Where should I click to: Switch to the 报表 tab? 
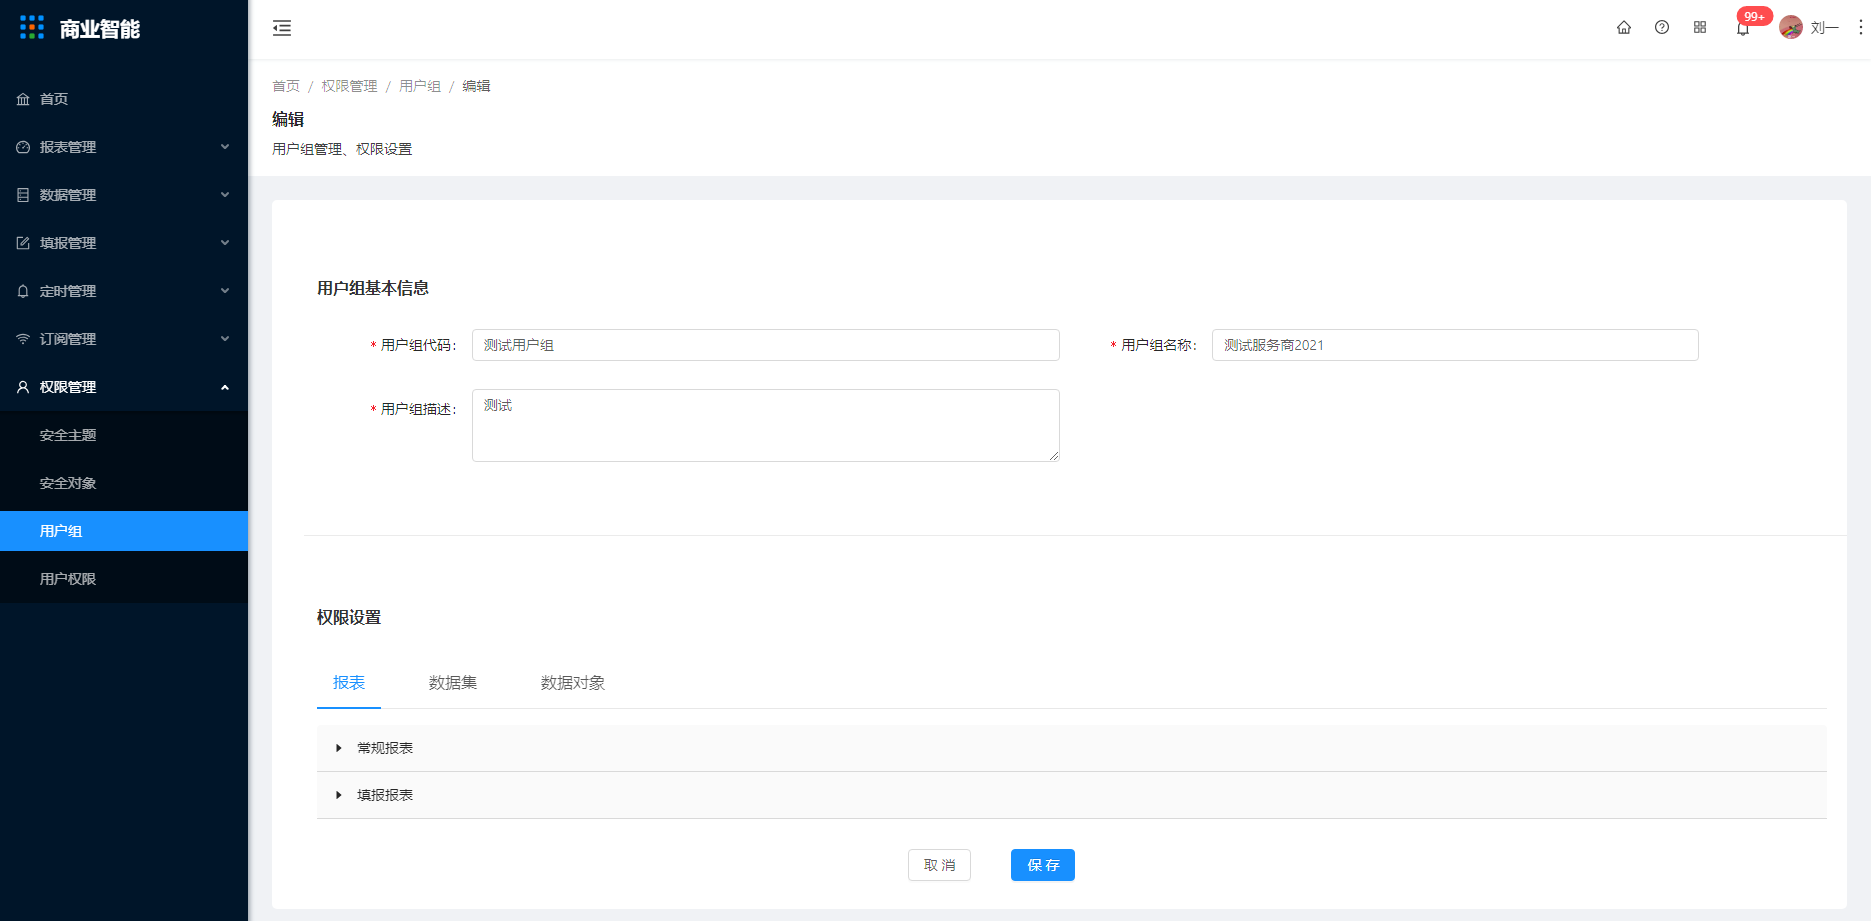coord(349,683)
